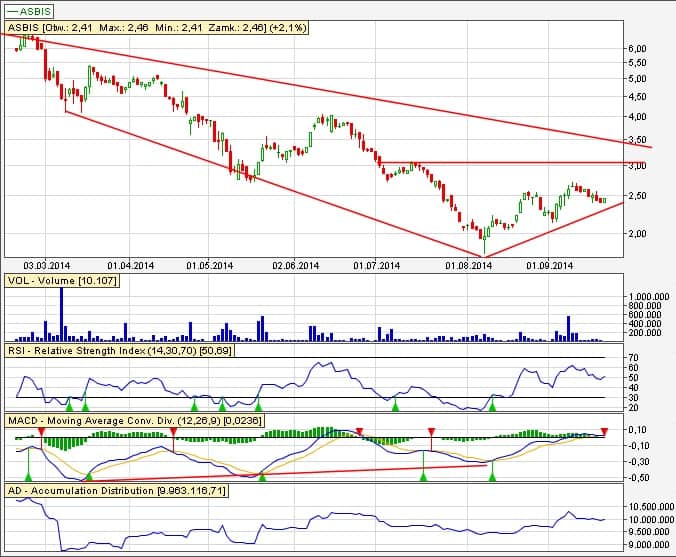
Task: Click the 03.03.2014 date axis label
Action: tap(46, 266)
